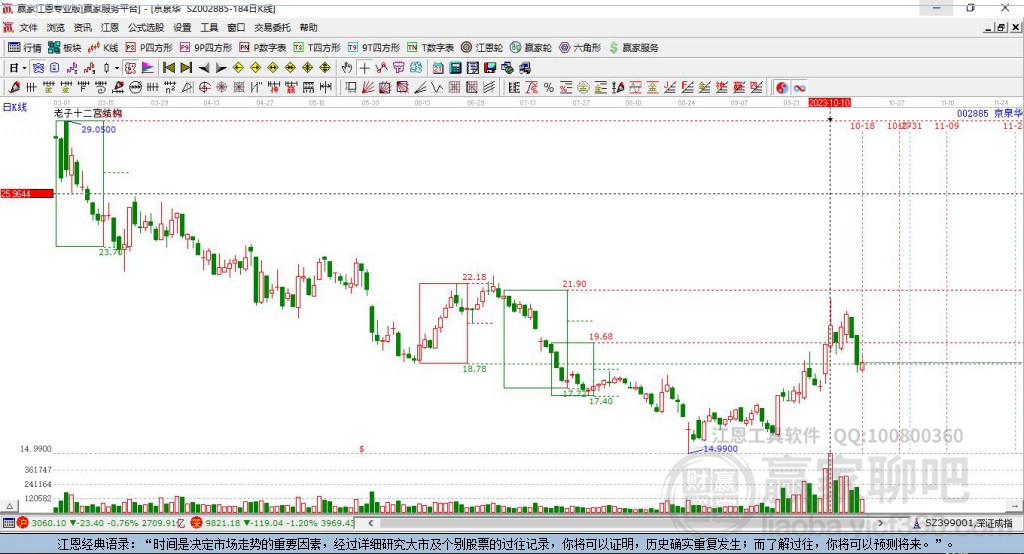The width and height of the screenshot is (1024, 554).
Task: Click the 赢家服务 dollar sign icon
Action: pos(613,48)
